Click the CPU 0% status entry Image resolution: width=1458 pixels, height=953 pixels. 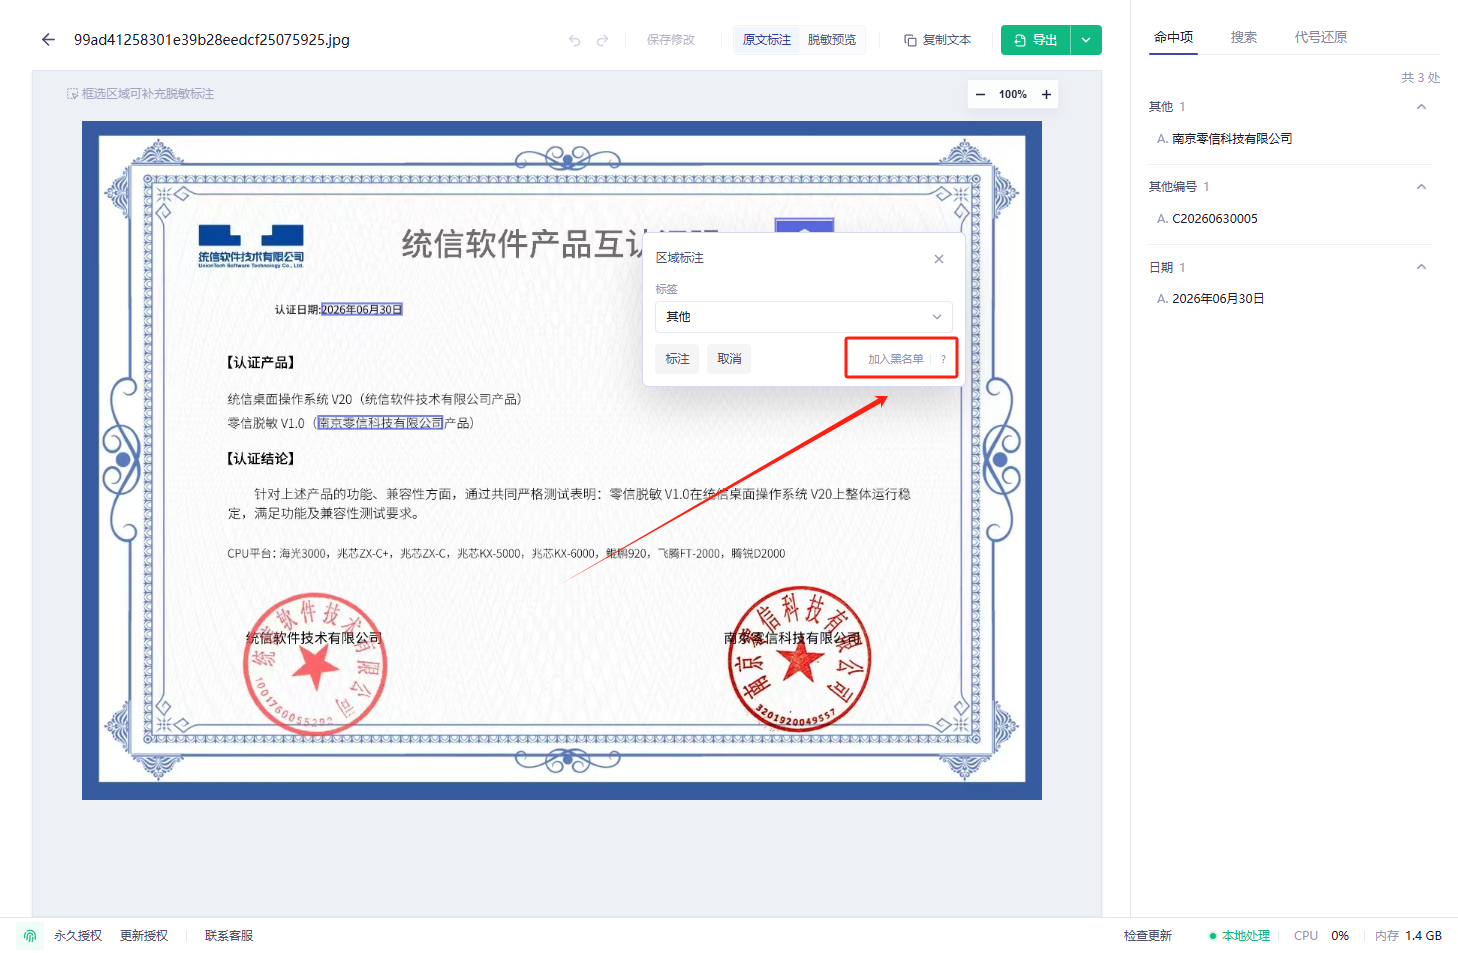pos(1321,936)
